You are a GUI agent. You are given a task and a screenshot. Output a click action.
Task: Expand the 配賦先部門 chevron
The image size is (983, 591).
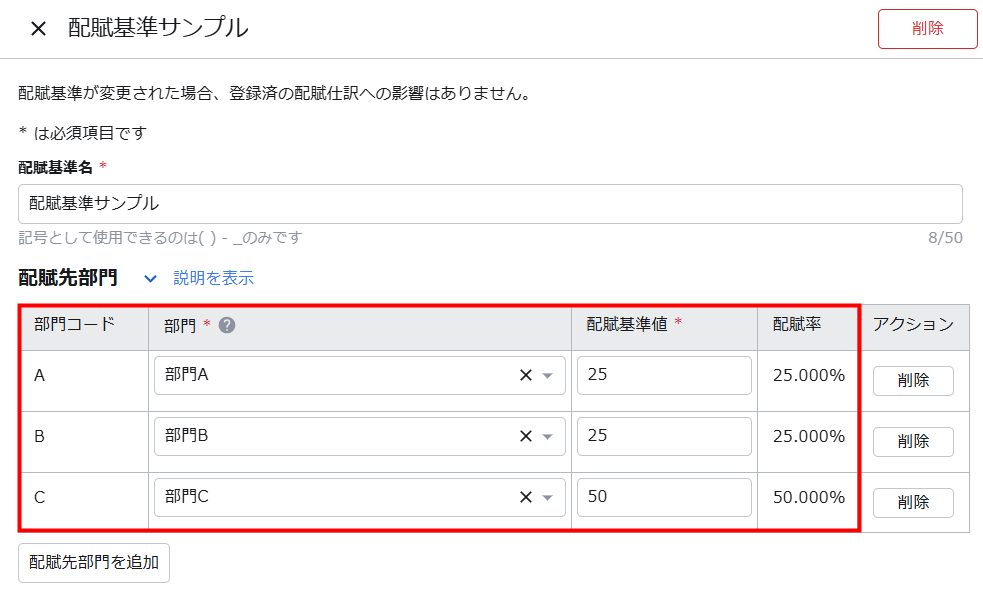[x=150, y=278]
